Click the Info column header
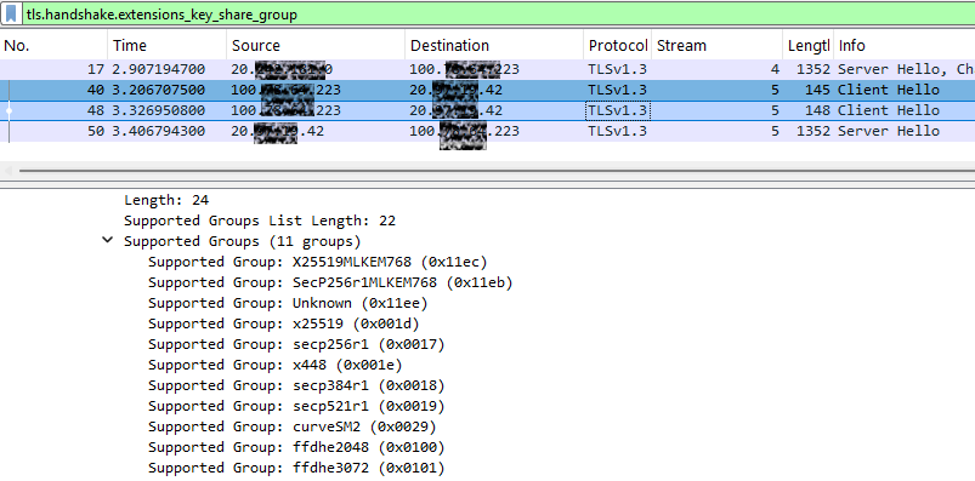The width and height of the screenshot is (975, 481). [904, 45]
